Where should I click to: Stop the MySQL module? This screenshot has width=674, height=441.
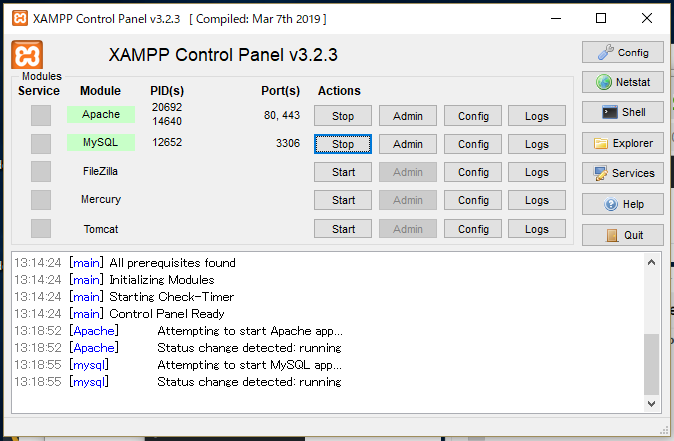(x=343, y=144)
